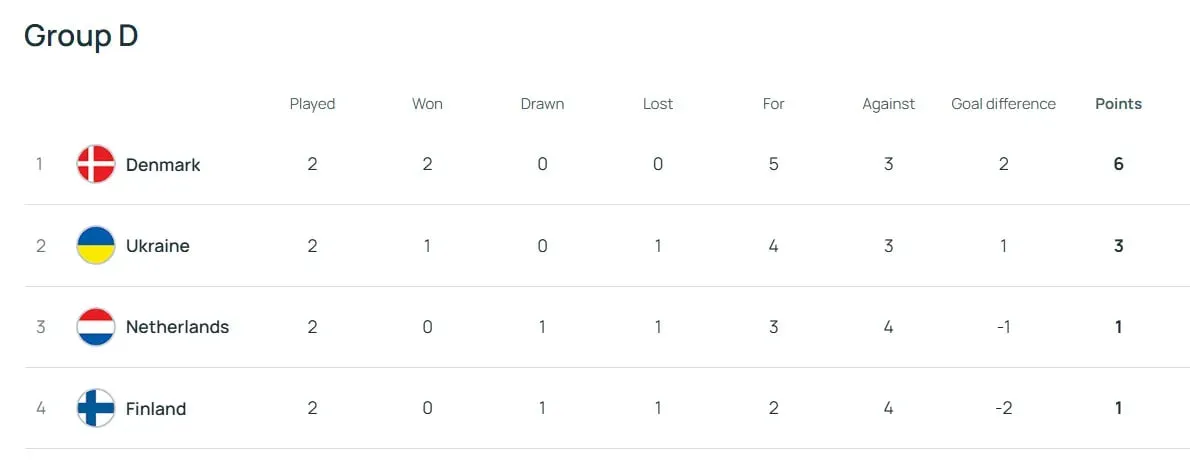Click the Won column header
Image resolution: width=1190 pixels, height=465 pixels.
coord(427,104)
